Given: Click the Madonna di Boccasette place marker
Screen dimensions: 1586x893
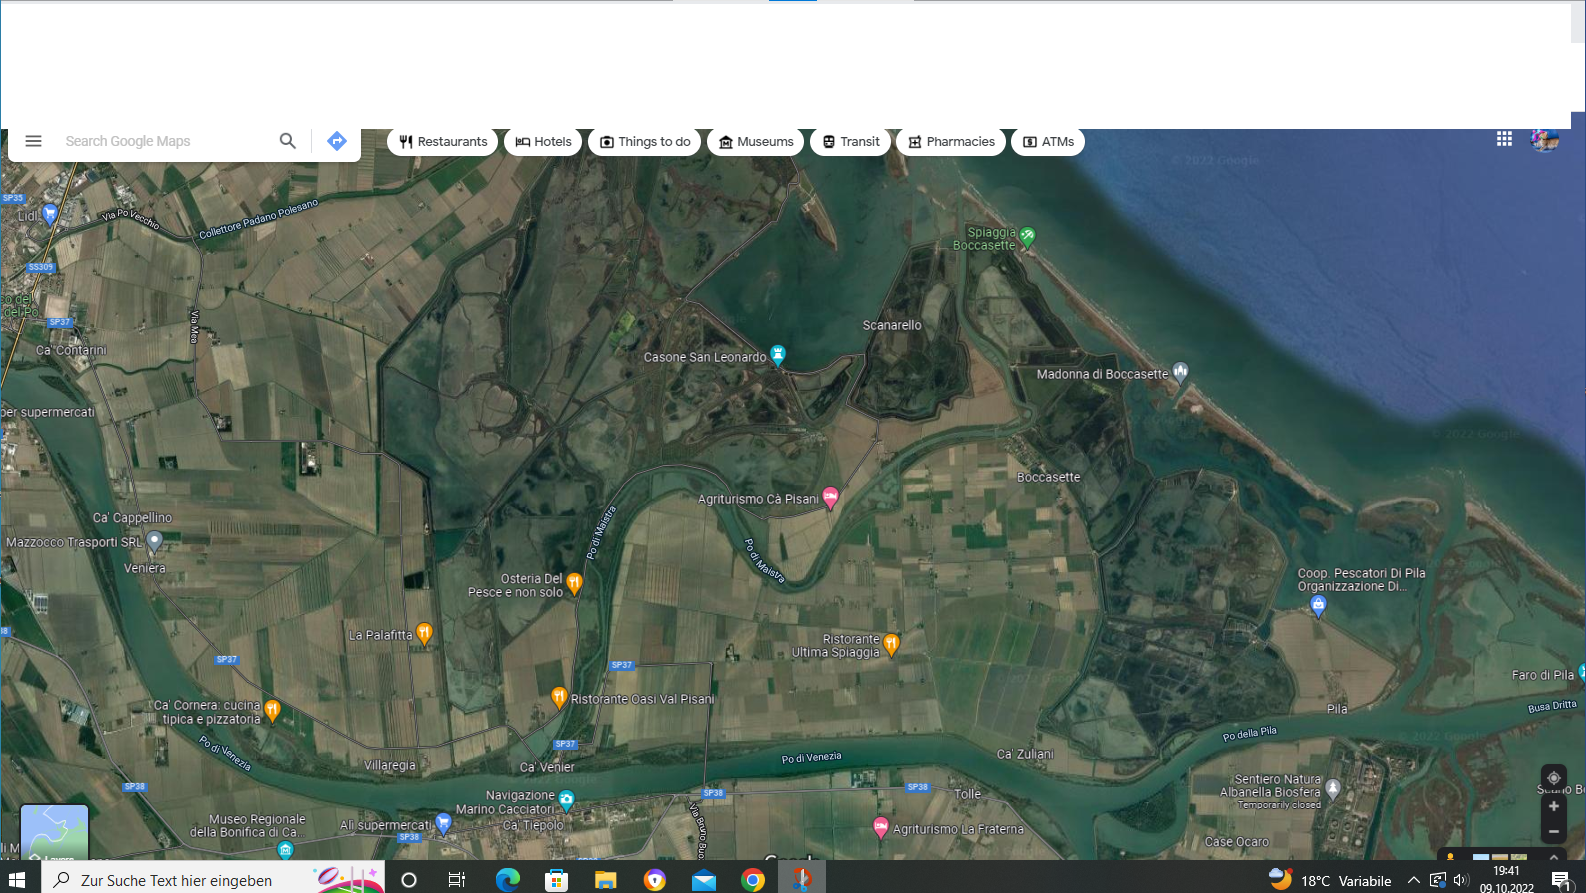Looking at the screenshot, I should coord(1181,371).
